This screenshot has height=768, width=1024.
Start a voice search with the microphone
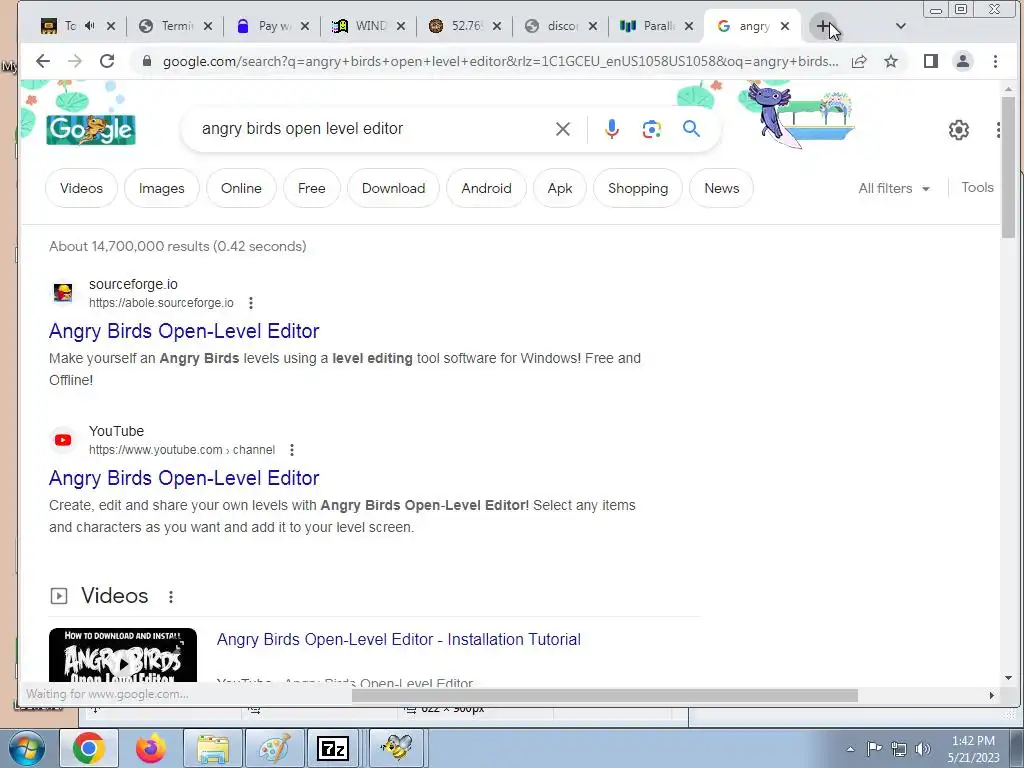tap(611, 129)
